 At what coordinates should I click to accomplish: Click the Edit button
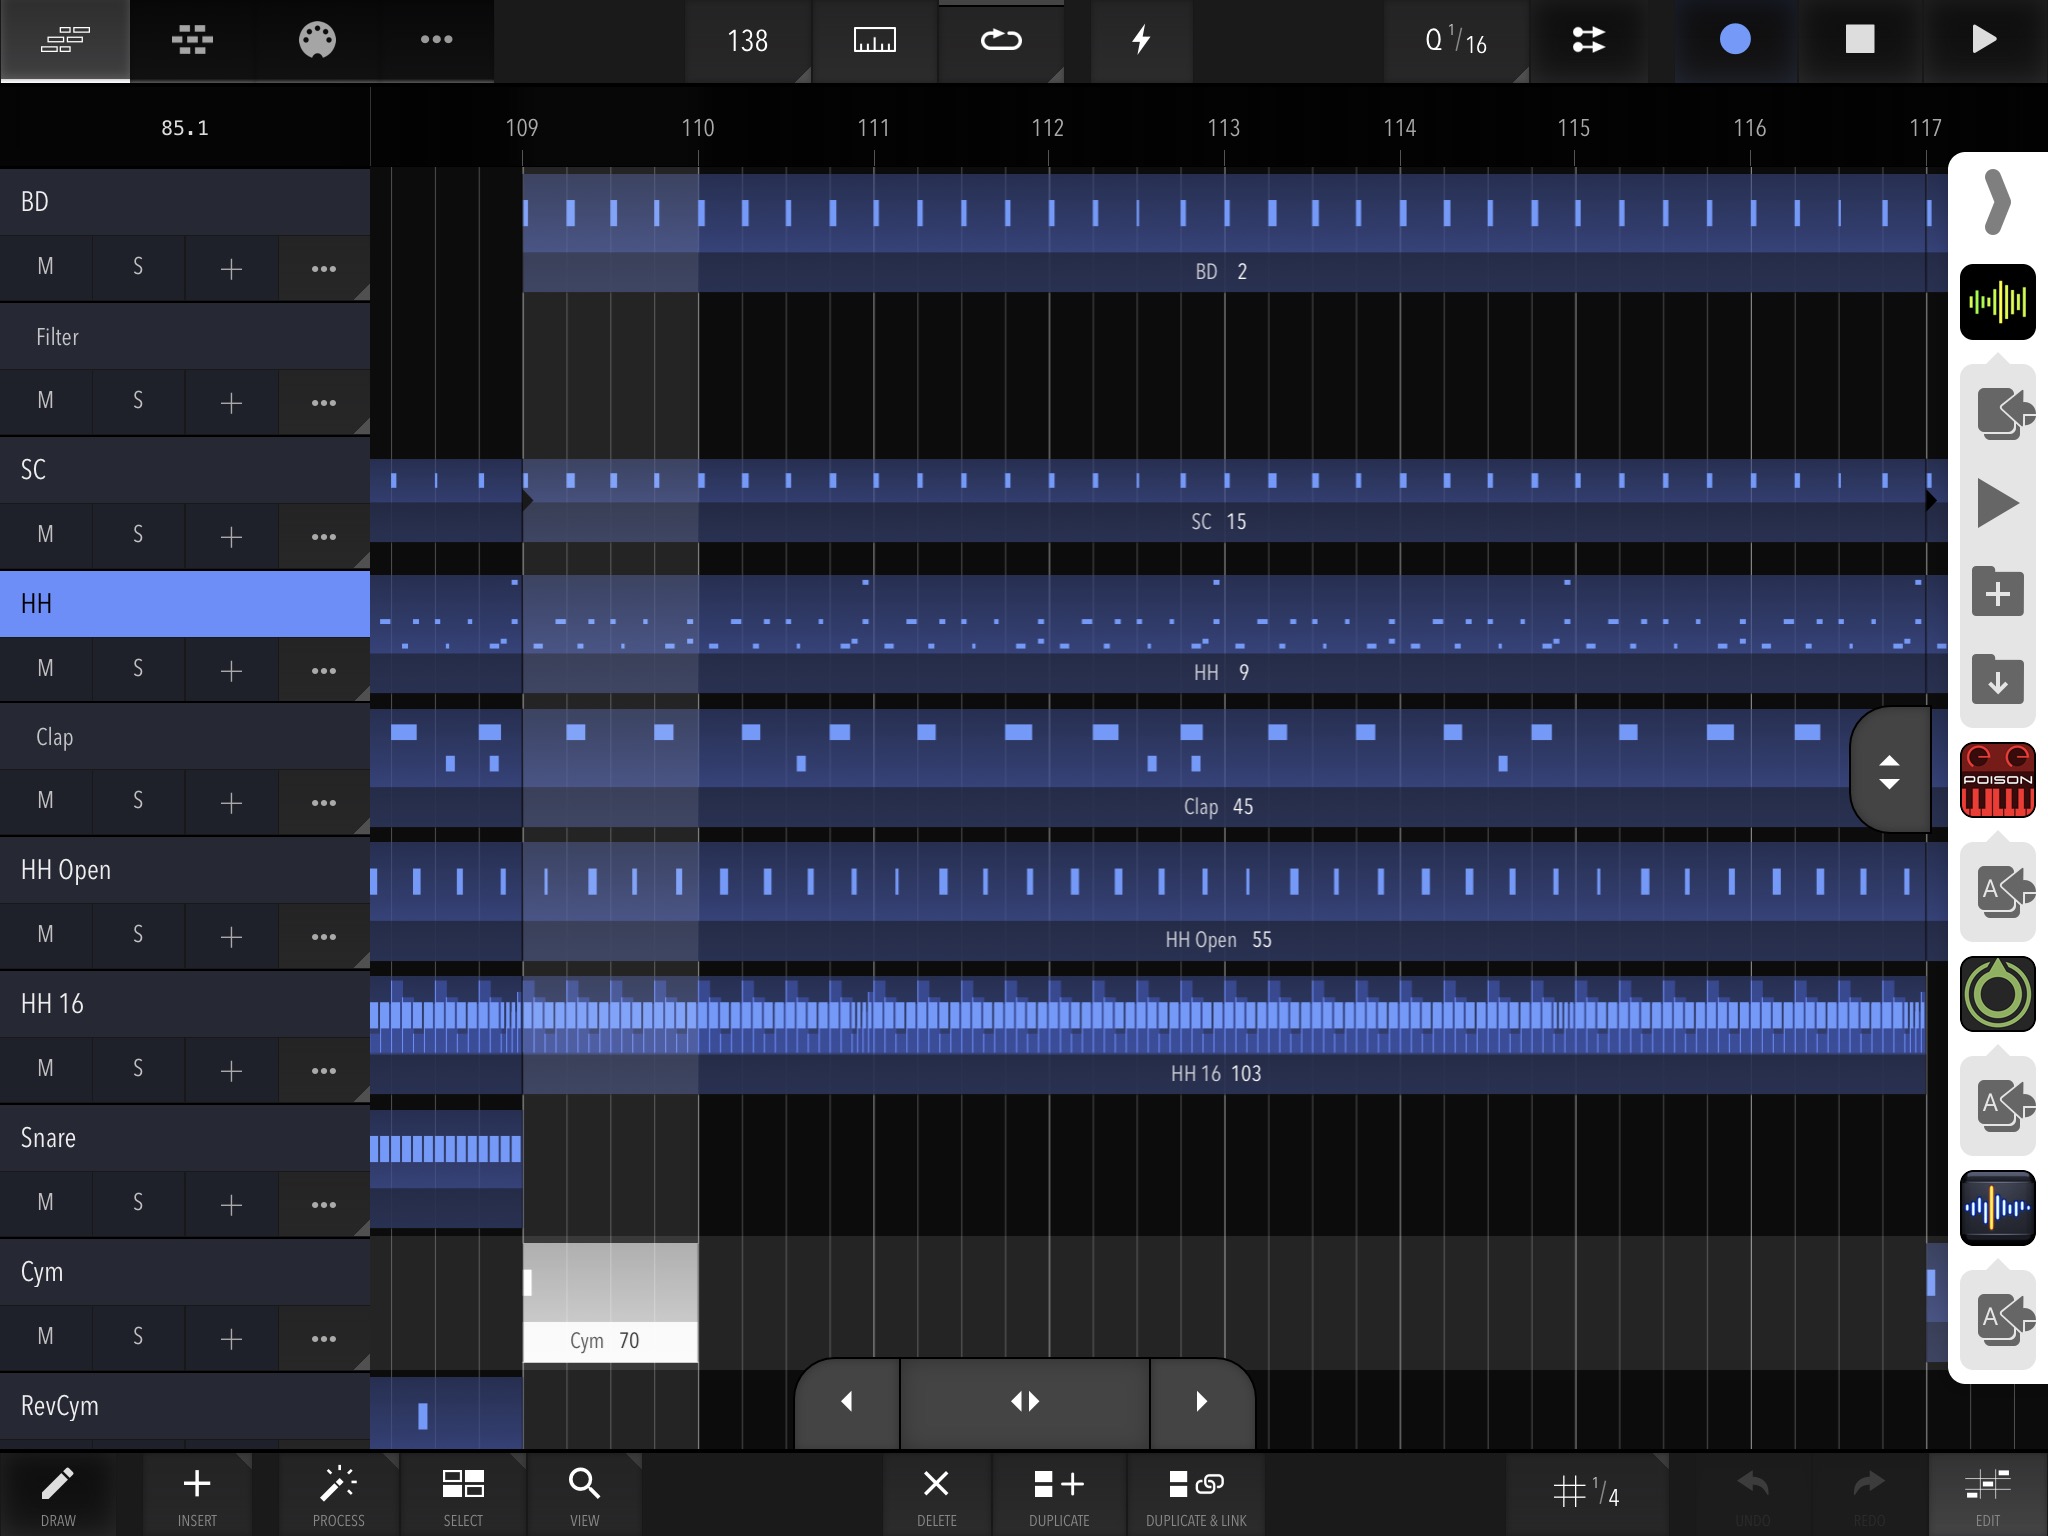(1988, 1496)
